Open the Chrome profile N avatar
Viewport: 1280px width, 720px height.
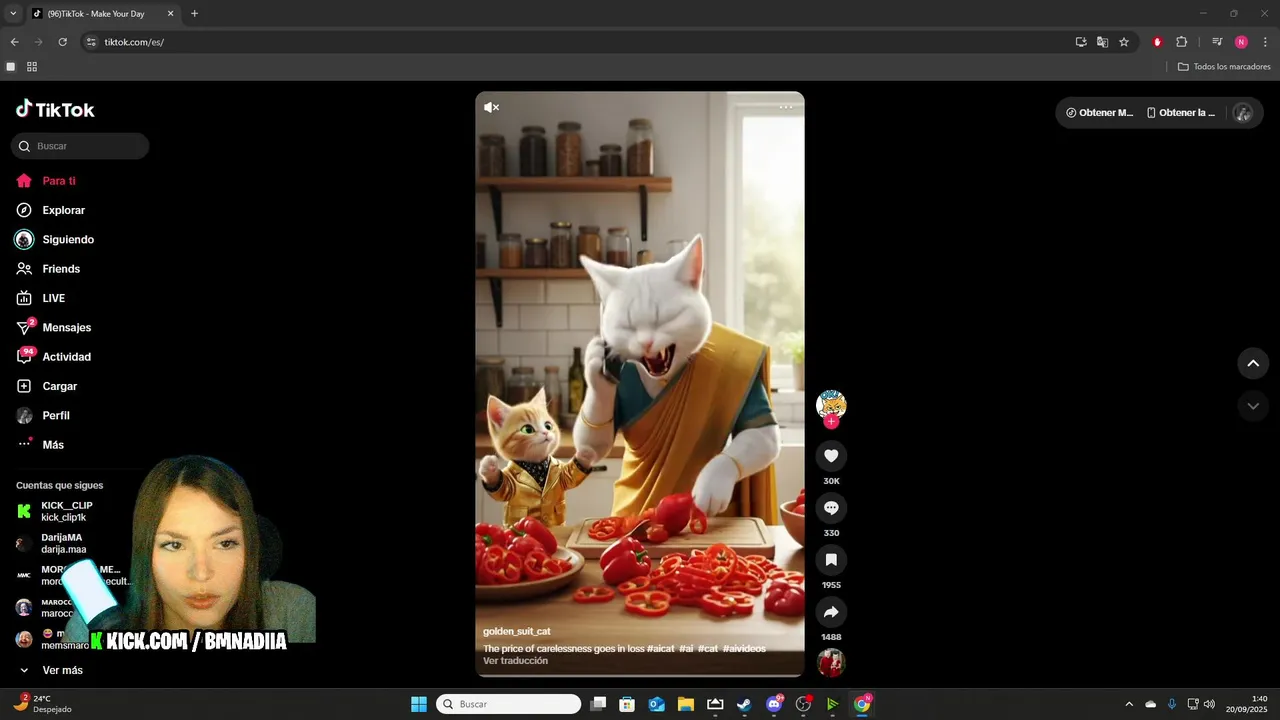coord(1241,42)
